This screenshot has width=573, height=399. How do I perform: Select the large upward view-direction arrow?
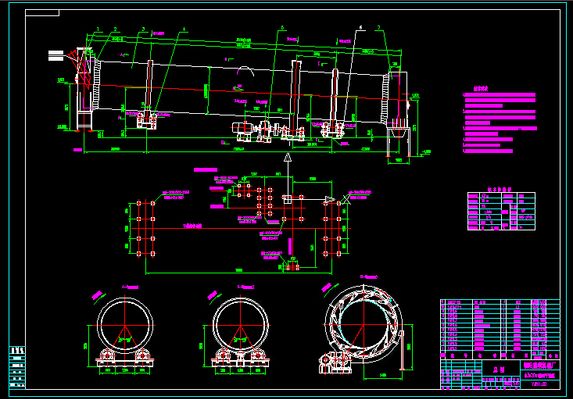pyautogui.click(x=288, y=174)
